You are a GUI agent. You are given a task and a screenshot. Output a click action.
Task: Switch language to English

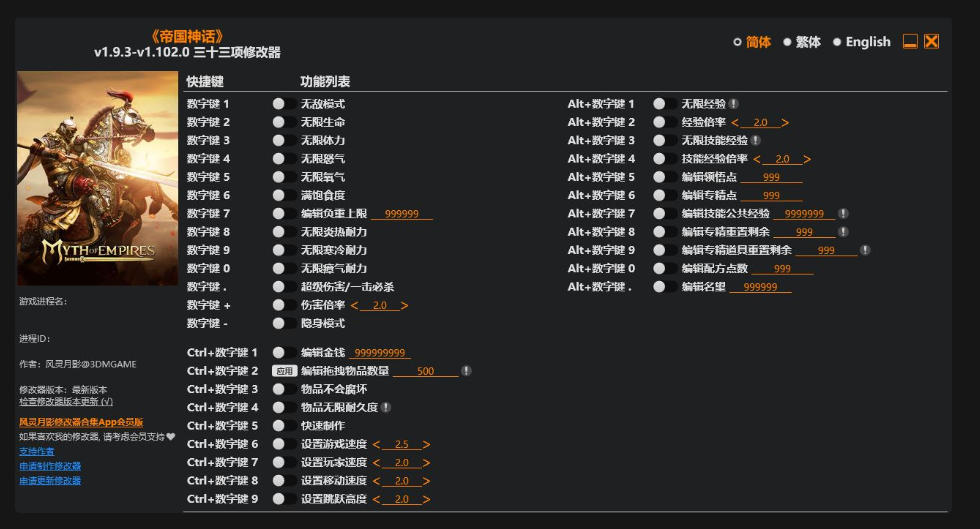point(862,42)
